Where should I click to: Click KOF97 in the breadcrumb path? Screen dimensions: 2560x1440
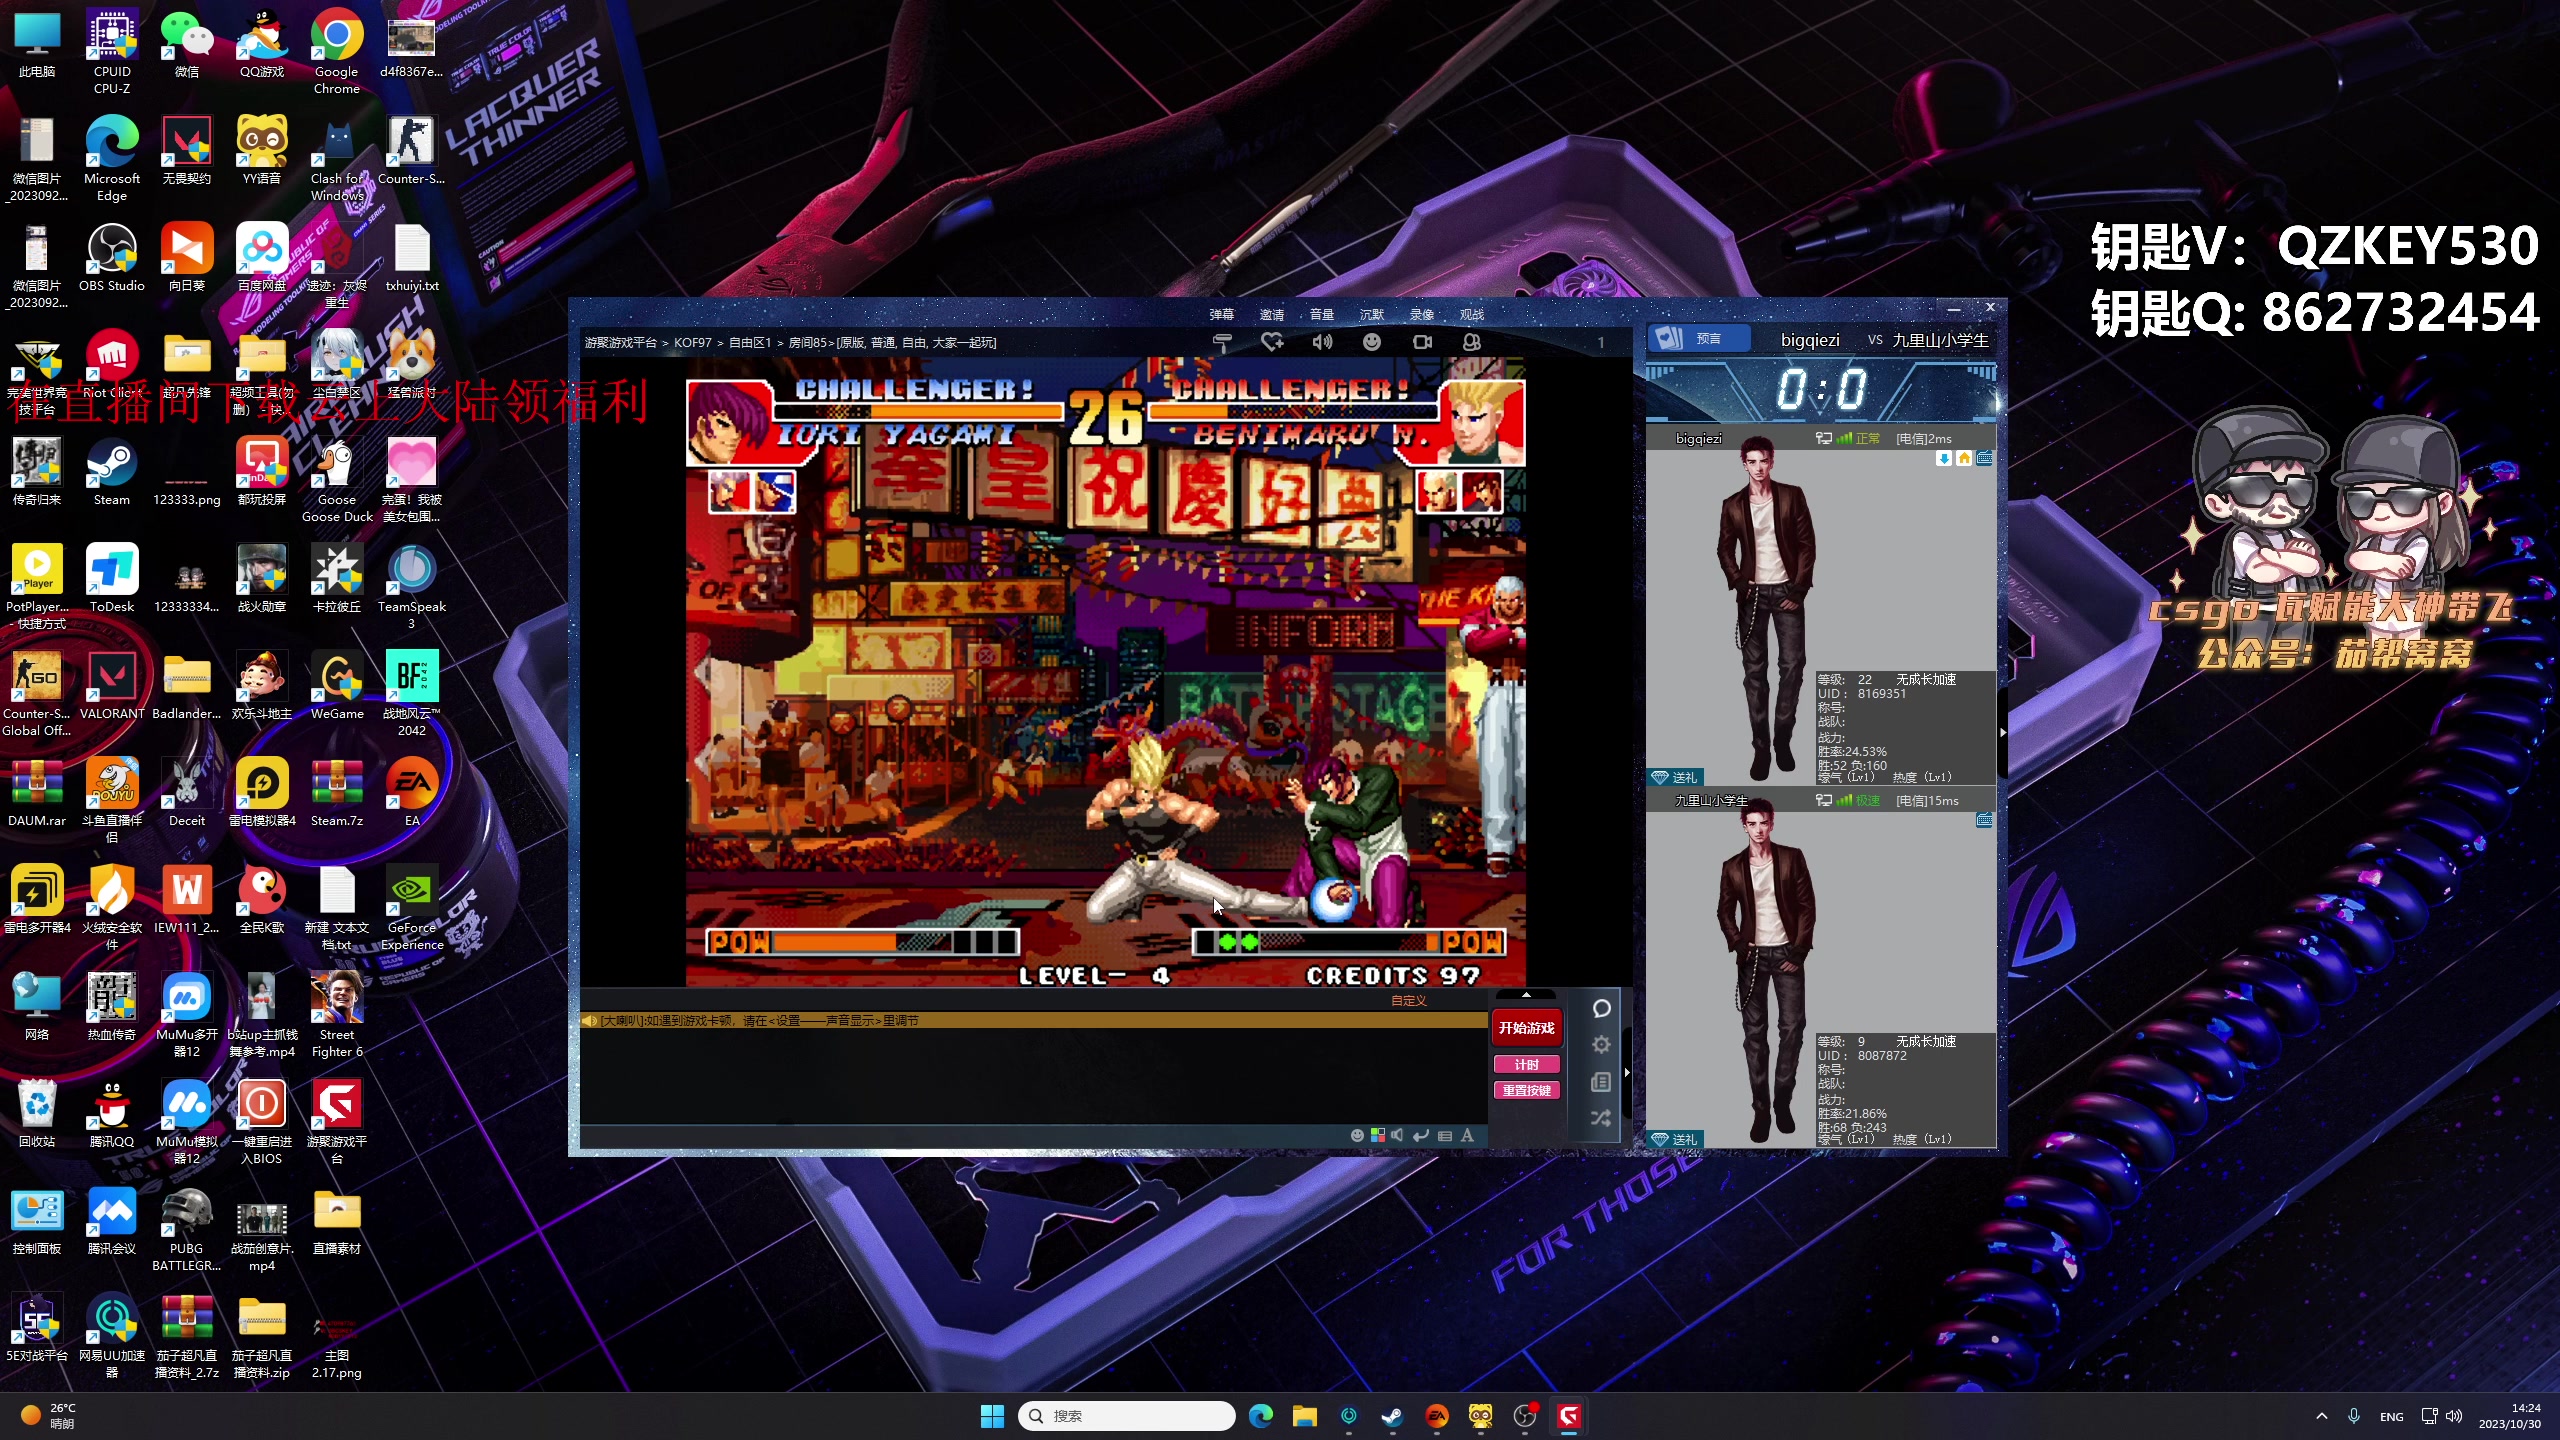click(x=692, y=343)
